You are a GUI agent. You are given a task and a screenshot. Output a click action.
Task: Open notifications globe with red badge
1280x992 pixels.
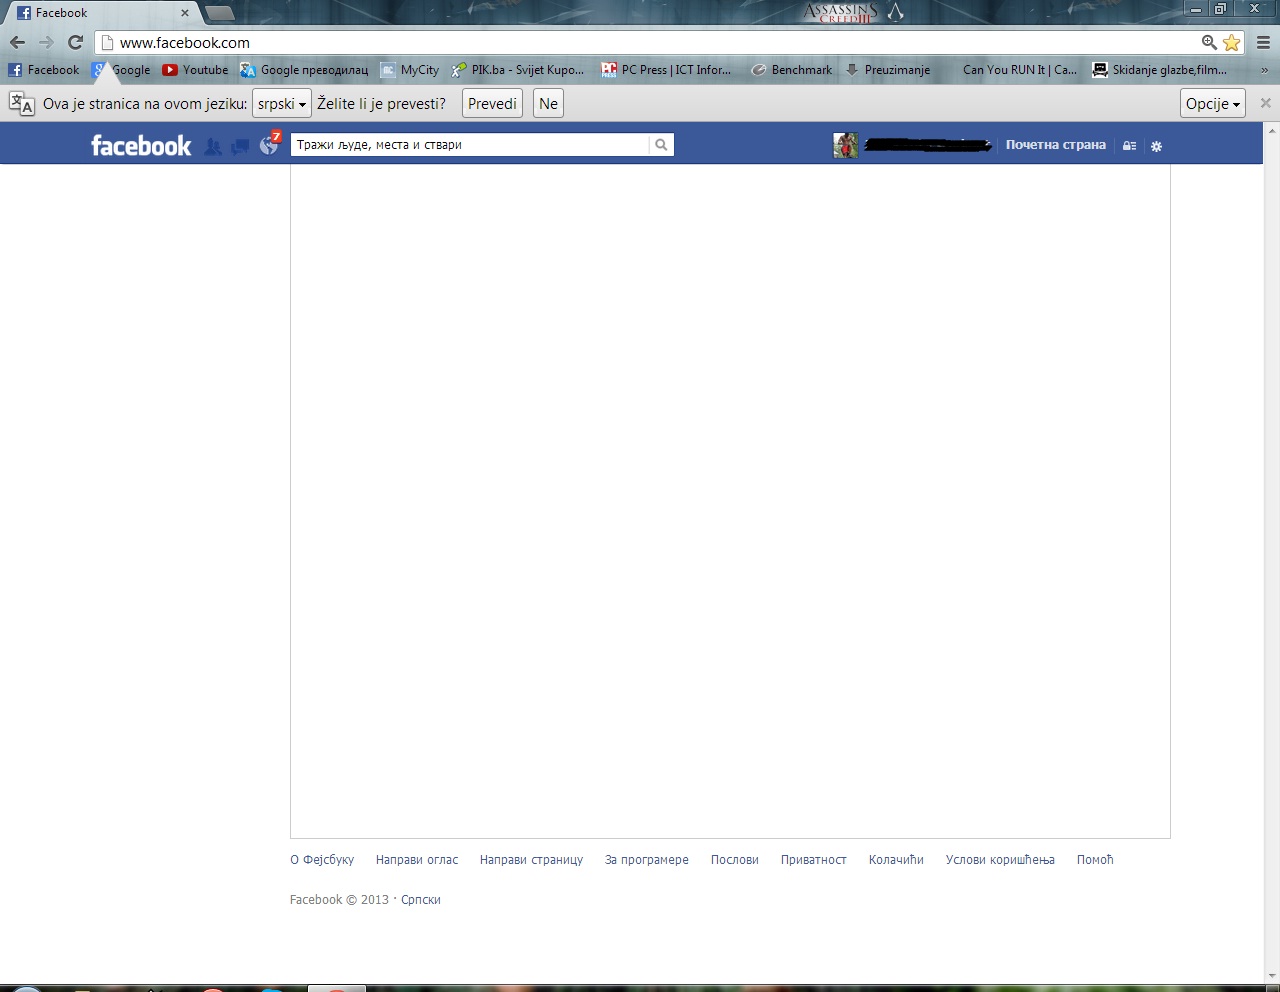click(269, 144)
